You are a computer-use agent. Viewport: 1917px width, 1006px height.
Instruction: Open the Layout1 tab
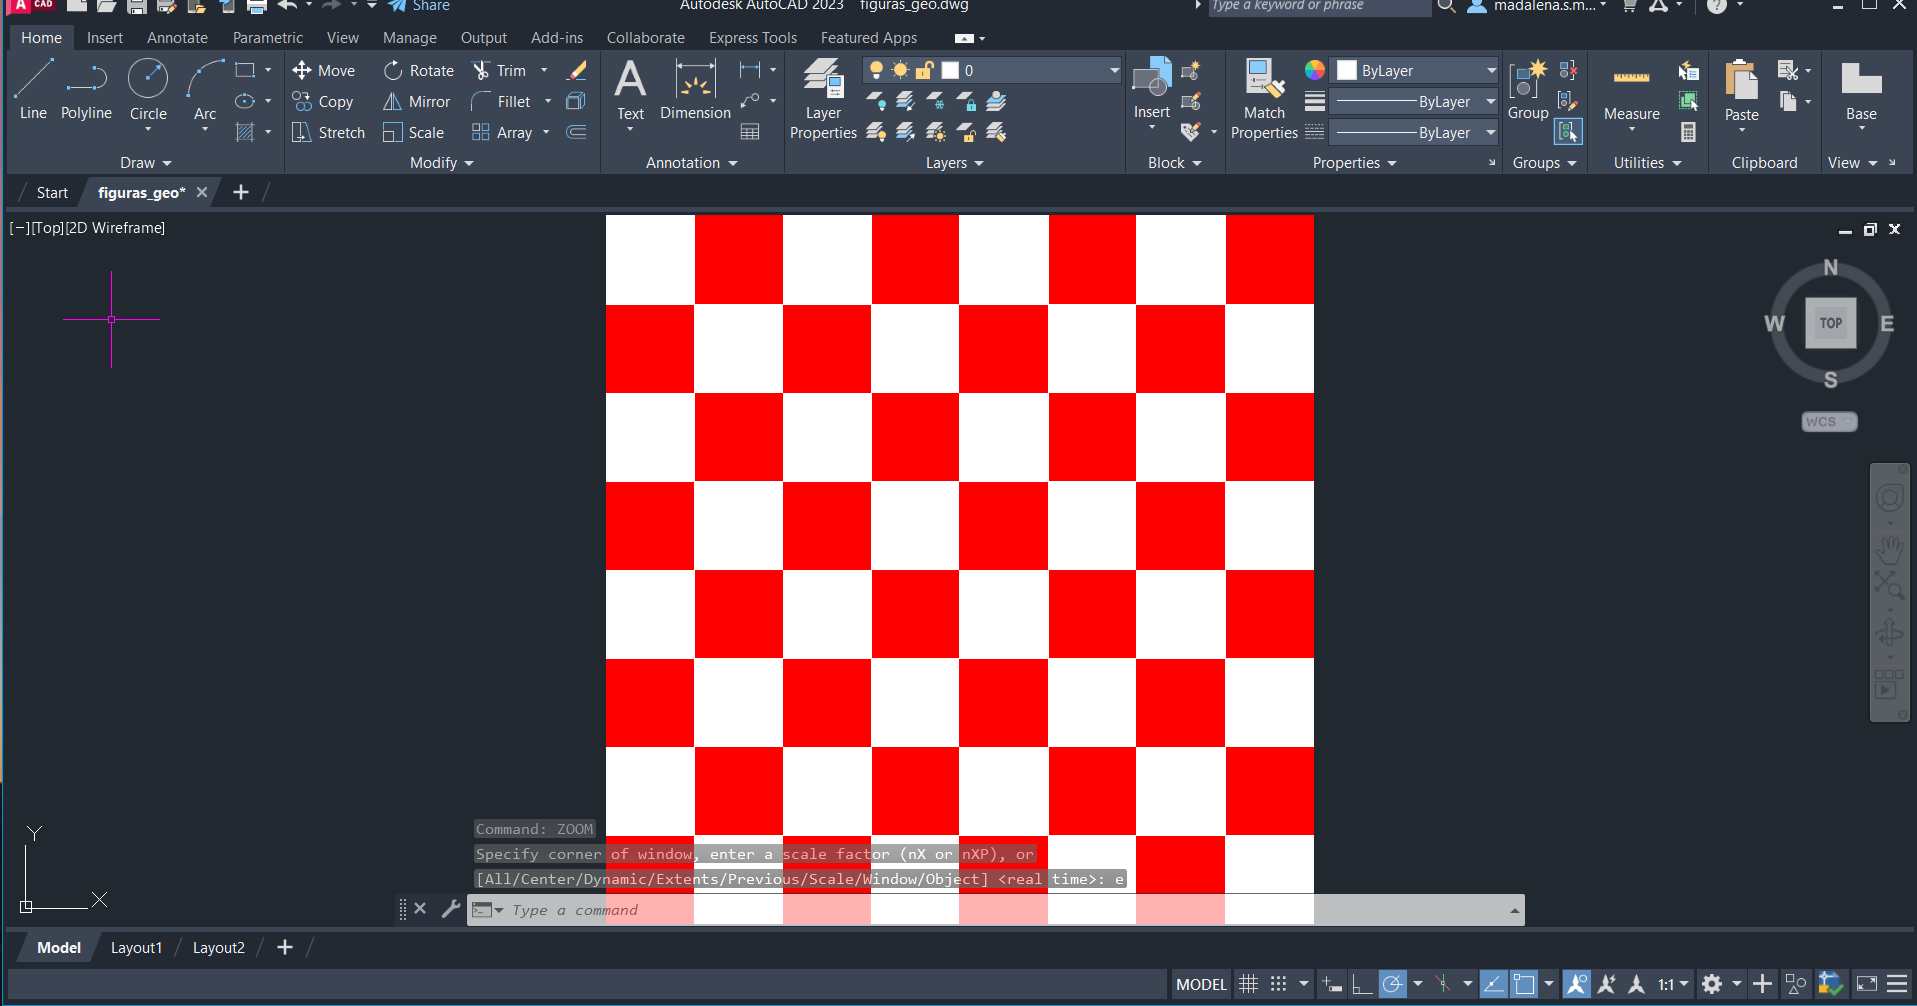tap(136, 948)
